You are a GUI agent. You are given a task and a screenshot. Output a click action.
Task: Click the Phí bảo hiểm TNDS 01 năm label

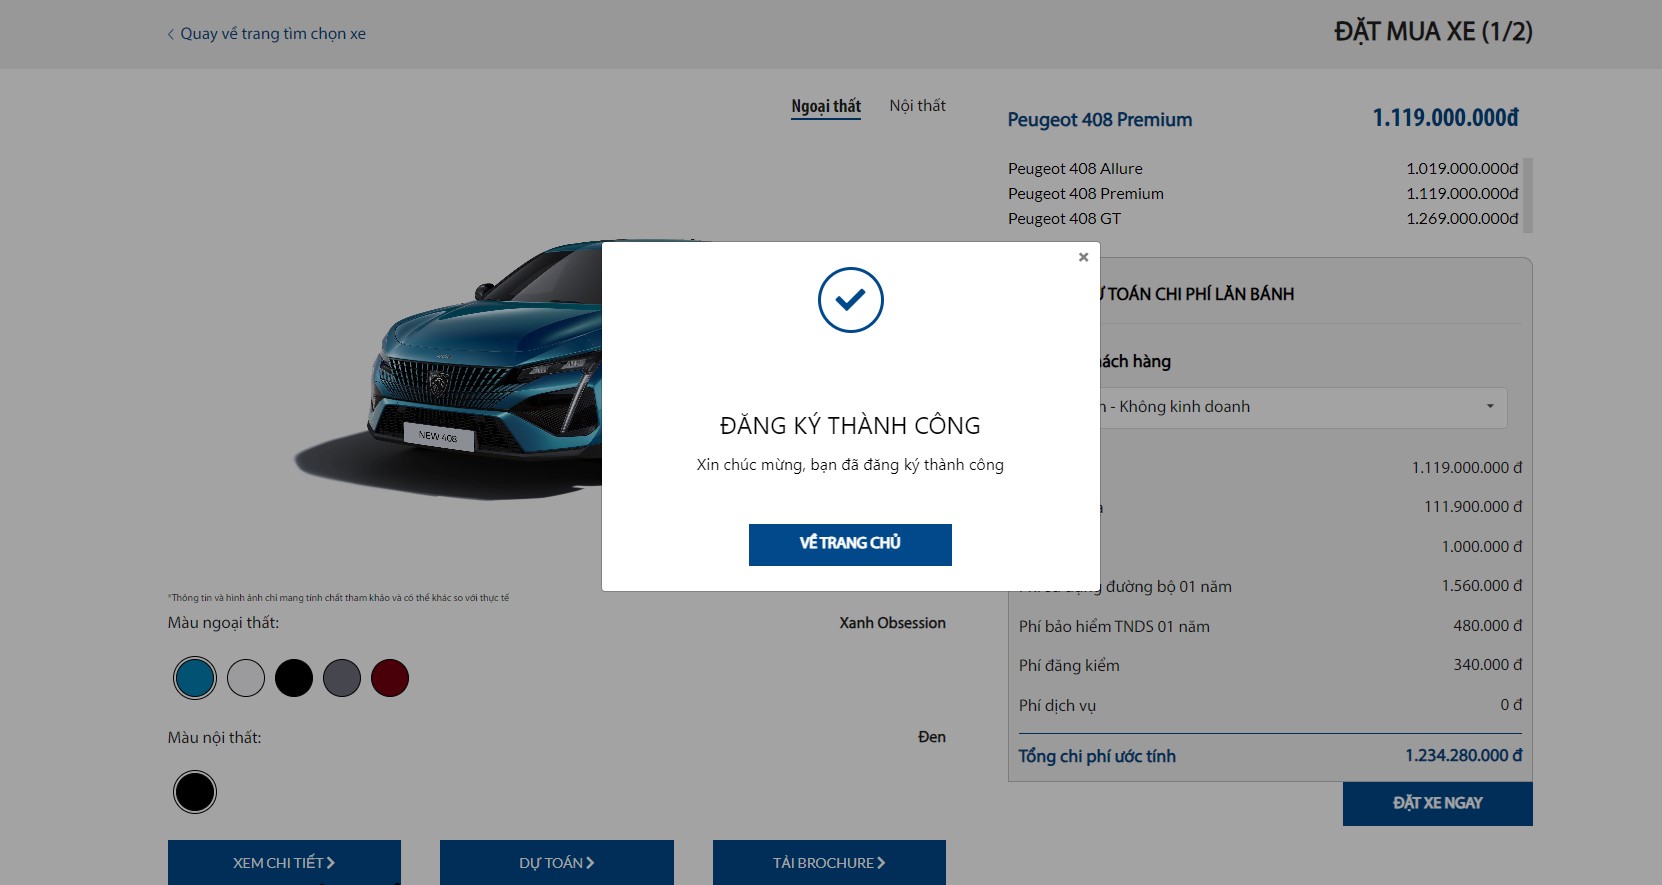click(x=1114, y=627)
